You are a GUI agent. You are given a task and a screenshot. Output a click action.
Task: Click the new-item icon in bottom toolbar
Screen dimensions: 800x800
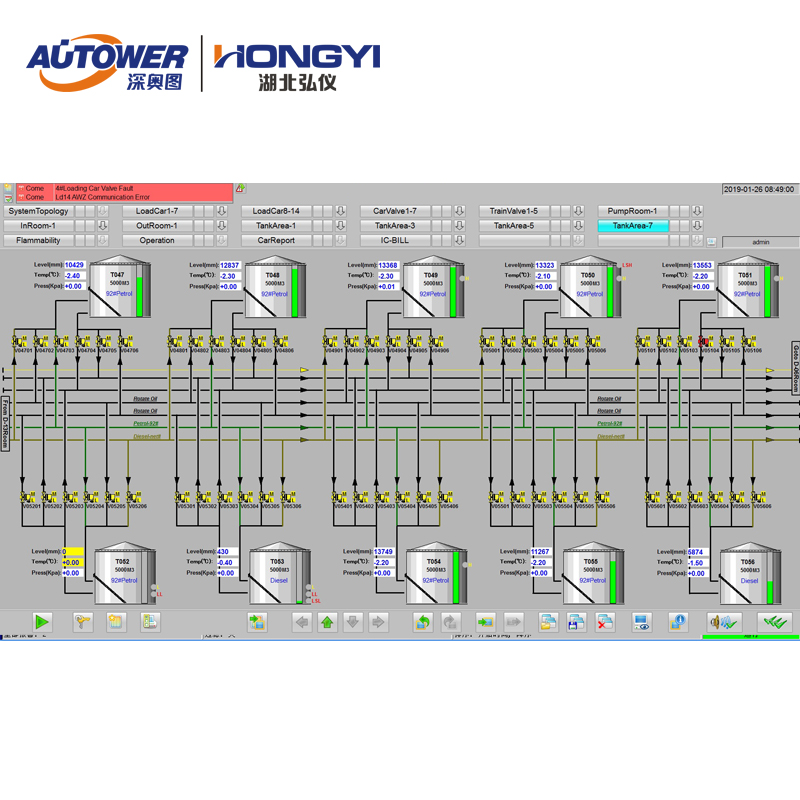(x=116, y=622)
